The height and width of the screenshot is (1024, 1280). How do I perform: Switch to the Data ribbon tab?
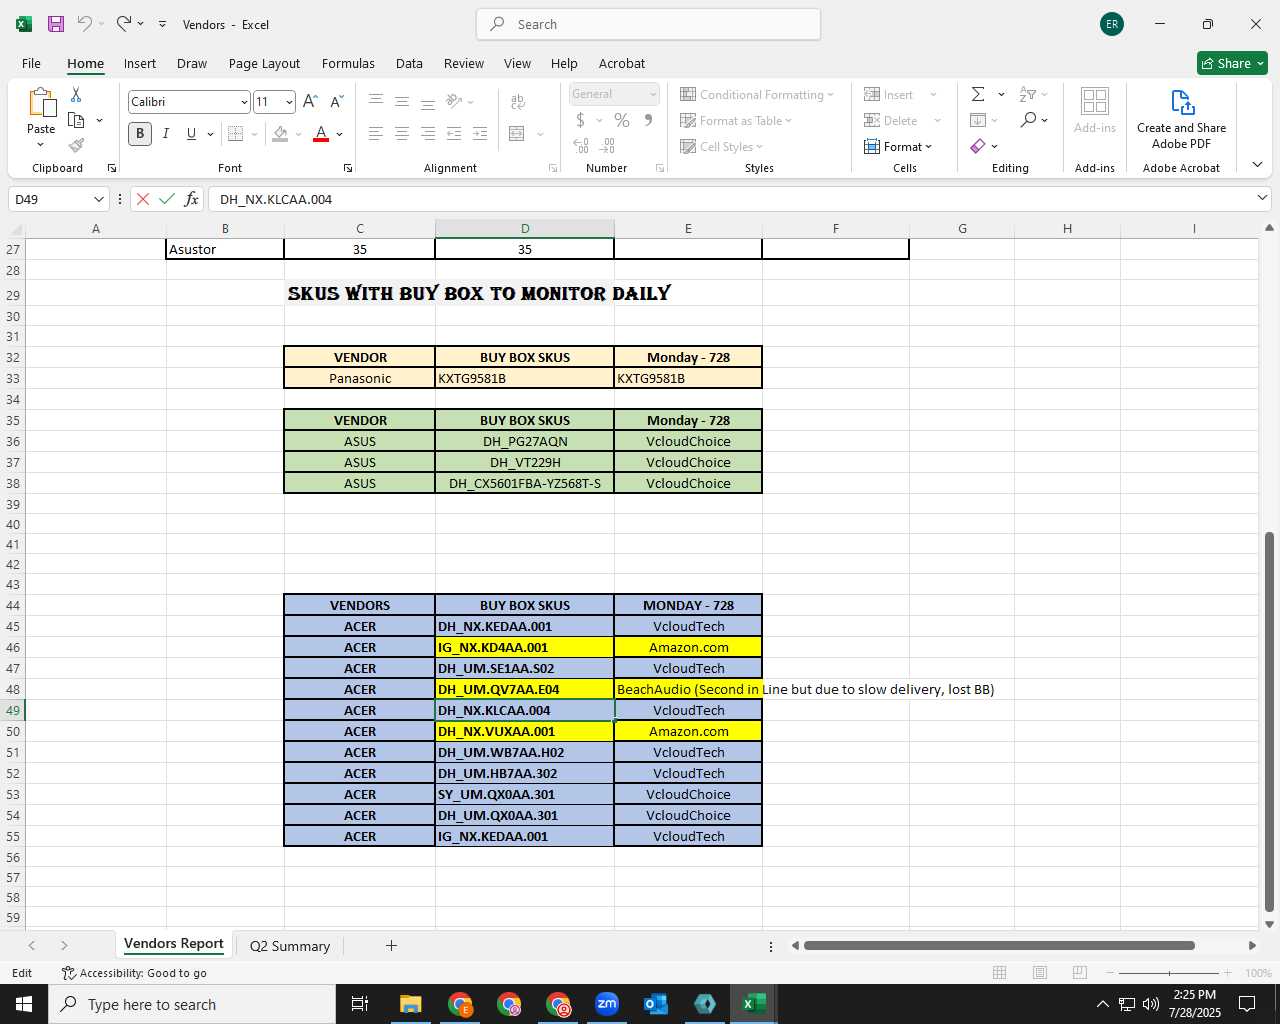(409, 63)
